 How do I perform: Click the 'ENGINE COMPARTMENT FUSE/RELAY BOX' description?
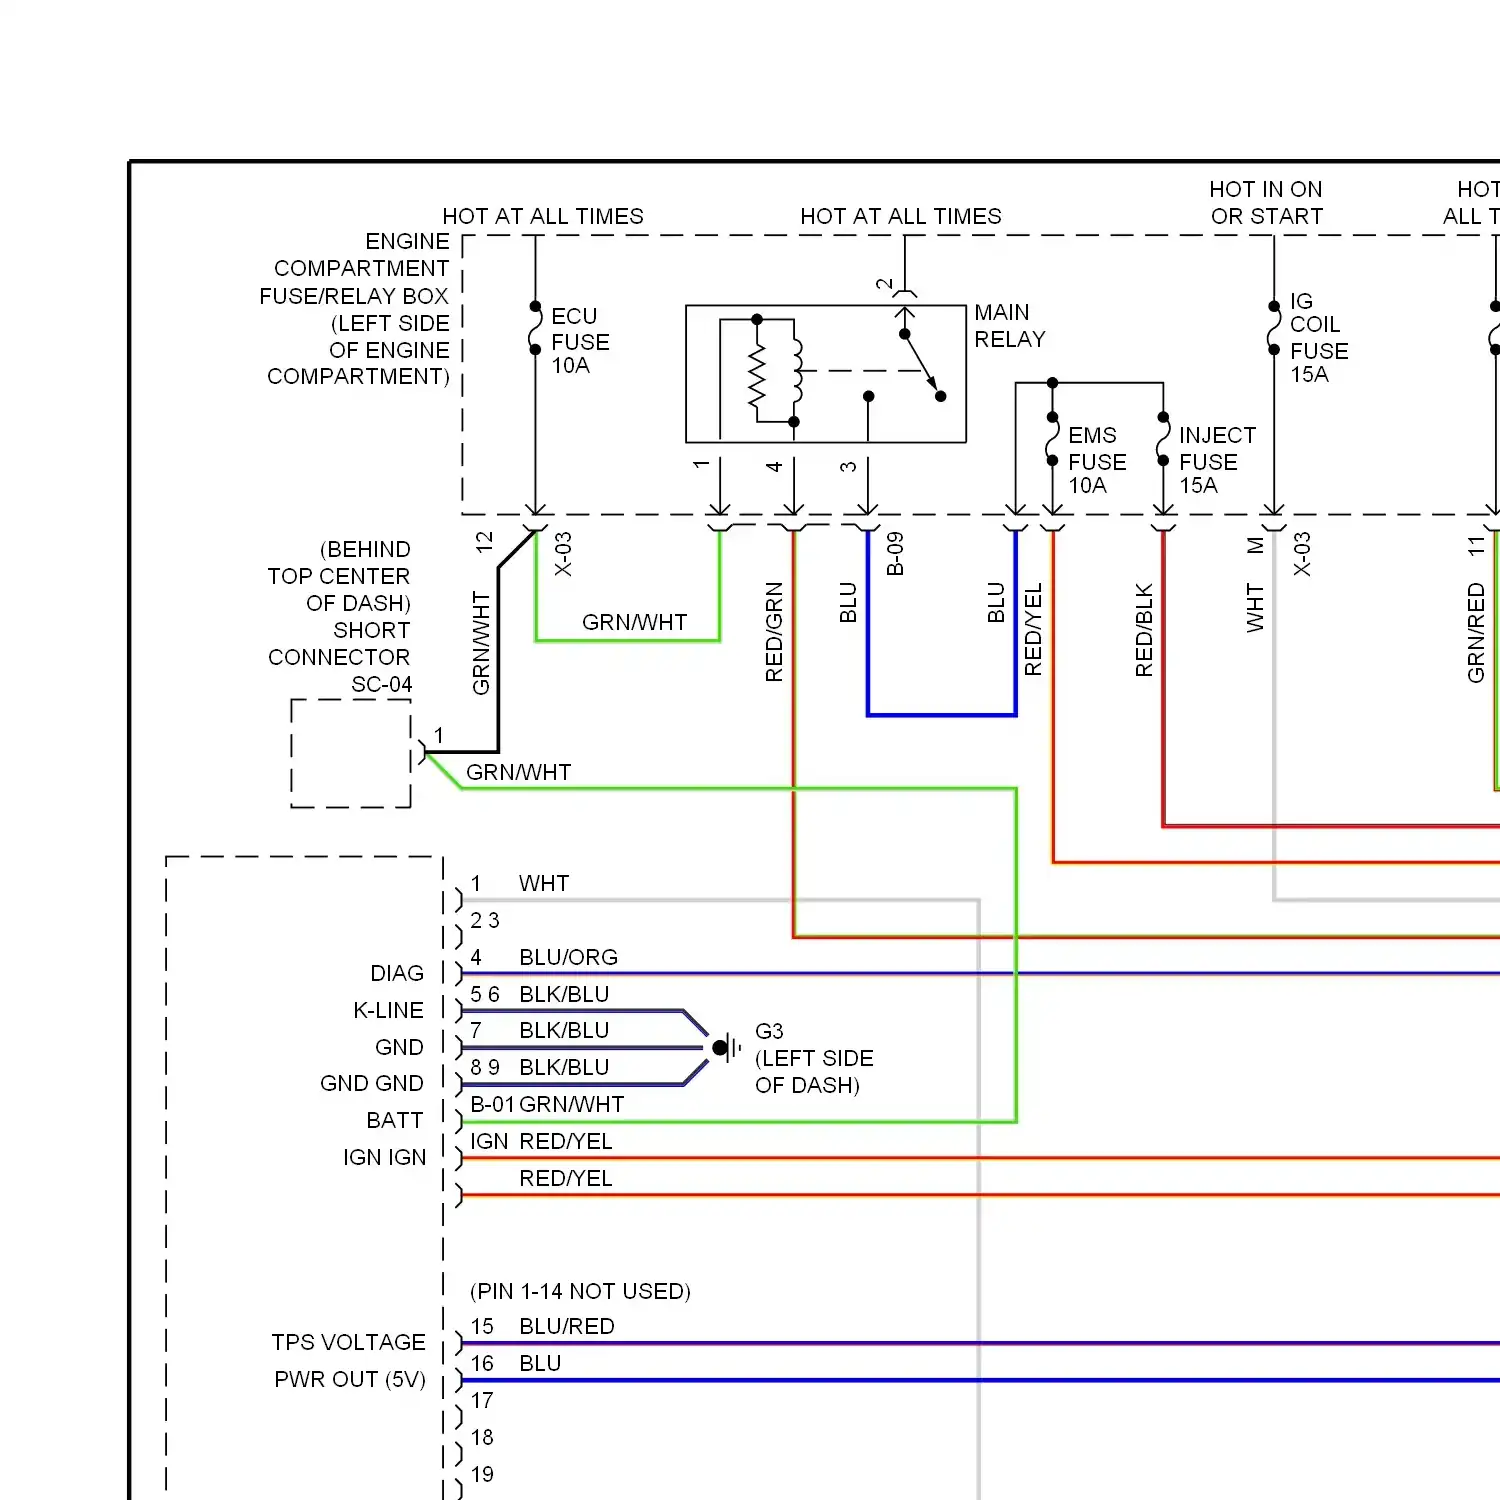(355, 309)
